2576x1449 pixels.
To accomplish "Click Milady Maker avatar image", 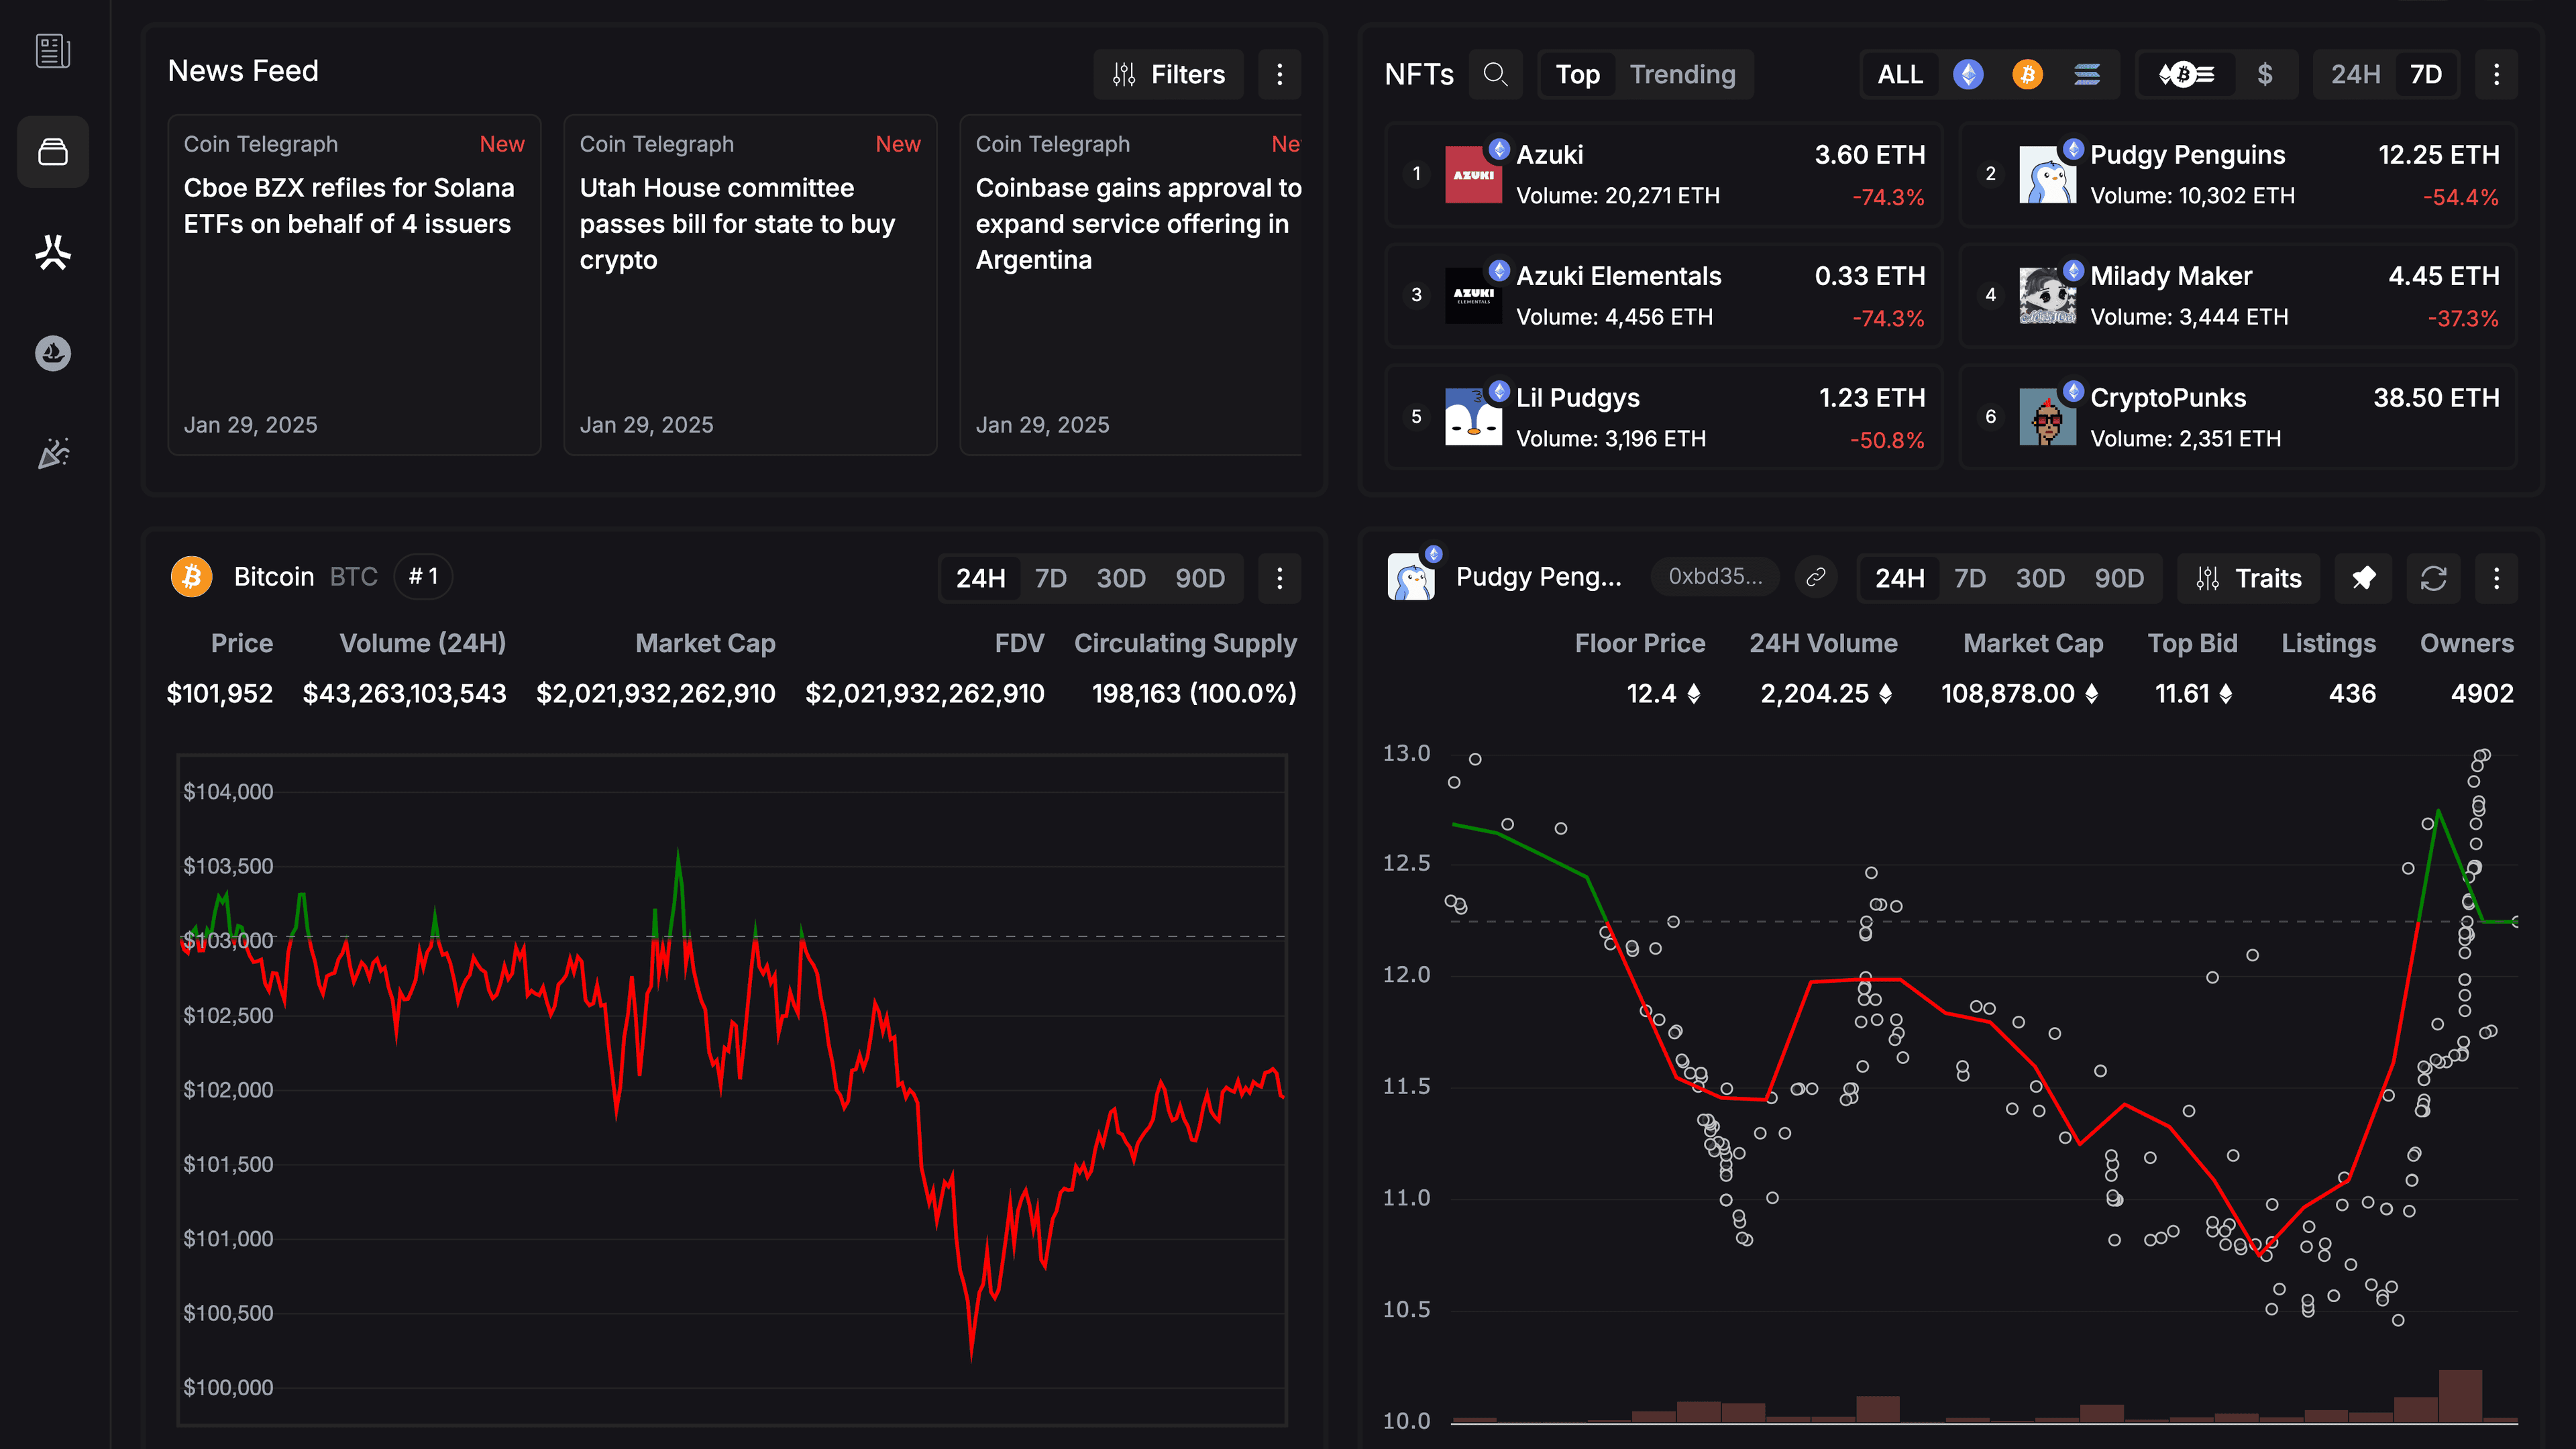I will tap(2047, 296).
